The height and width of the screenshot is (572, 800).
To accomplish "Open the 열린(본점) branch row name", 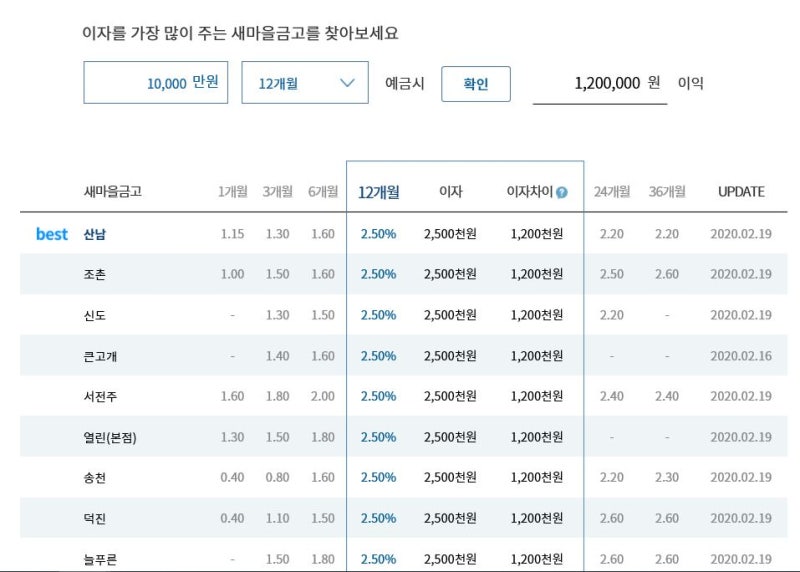I will (x=110, y=437).
